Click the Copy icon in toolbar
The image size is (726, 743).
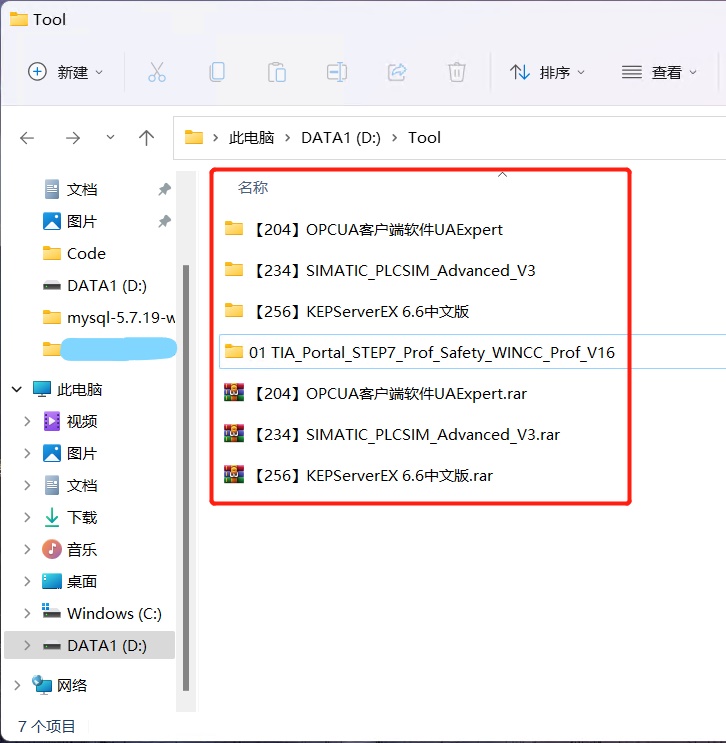tap(217, 72)
